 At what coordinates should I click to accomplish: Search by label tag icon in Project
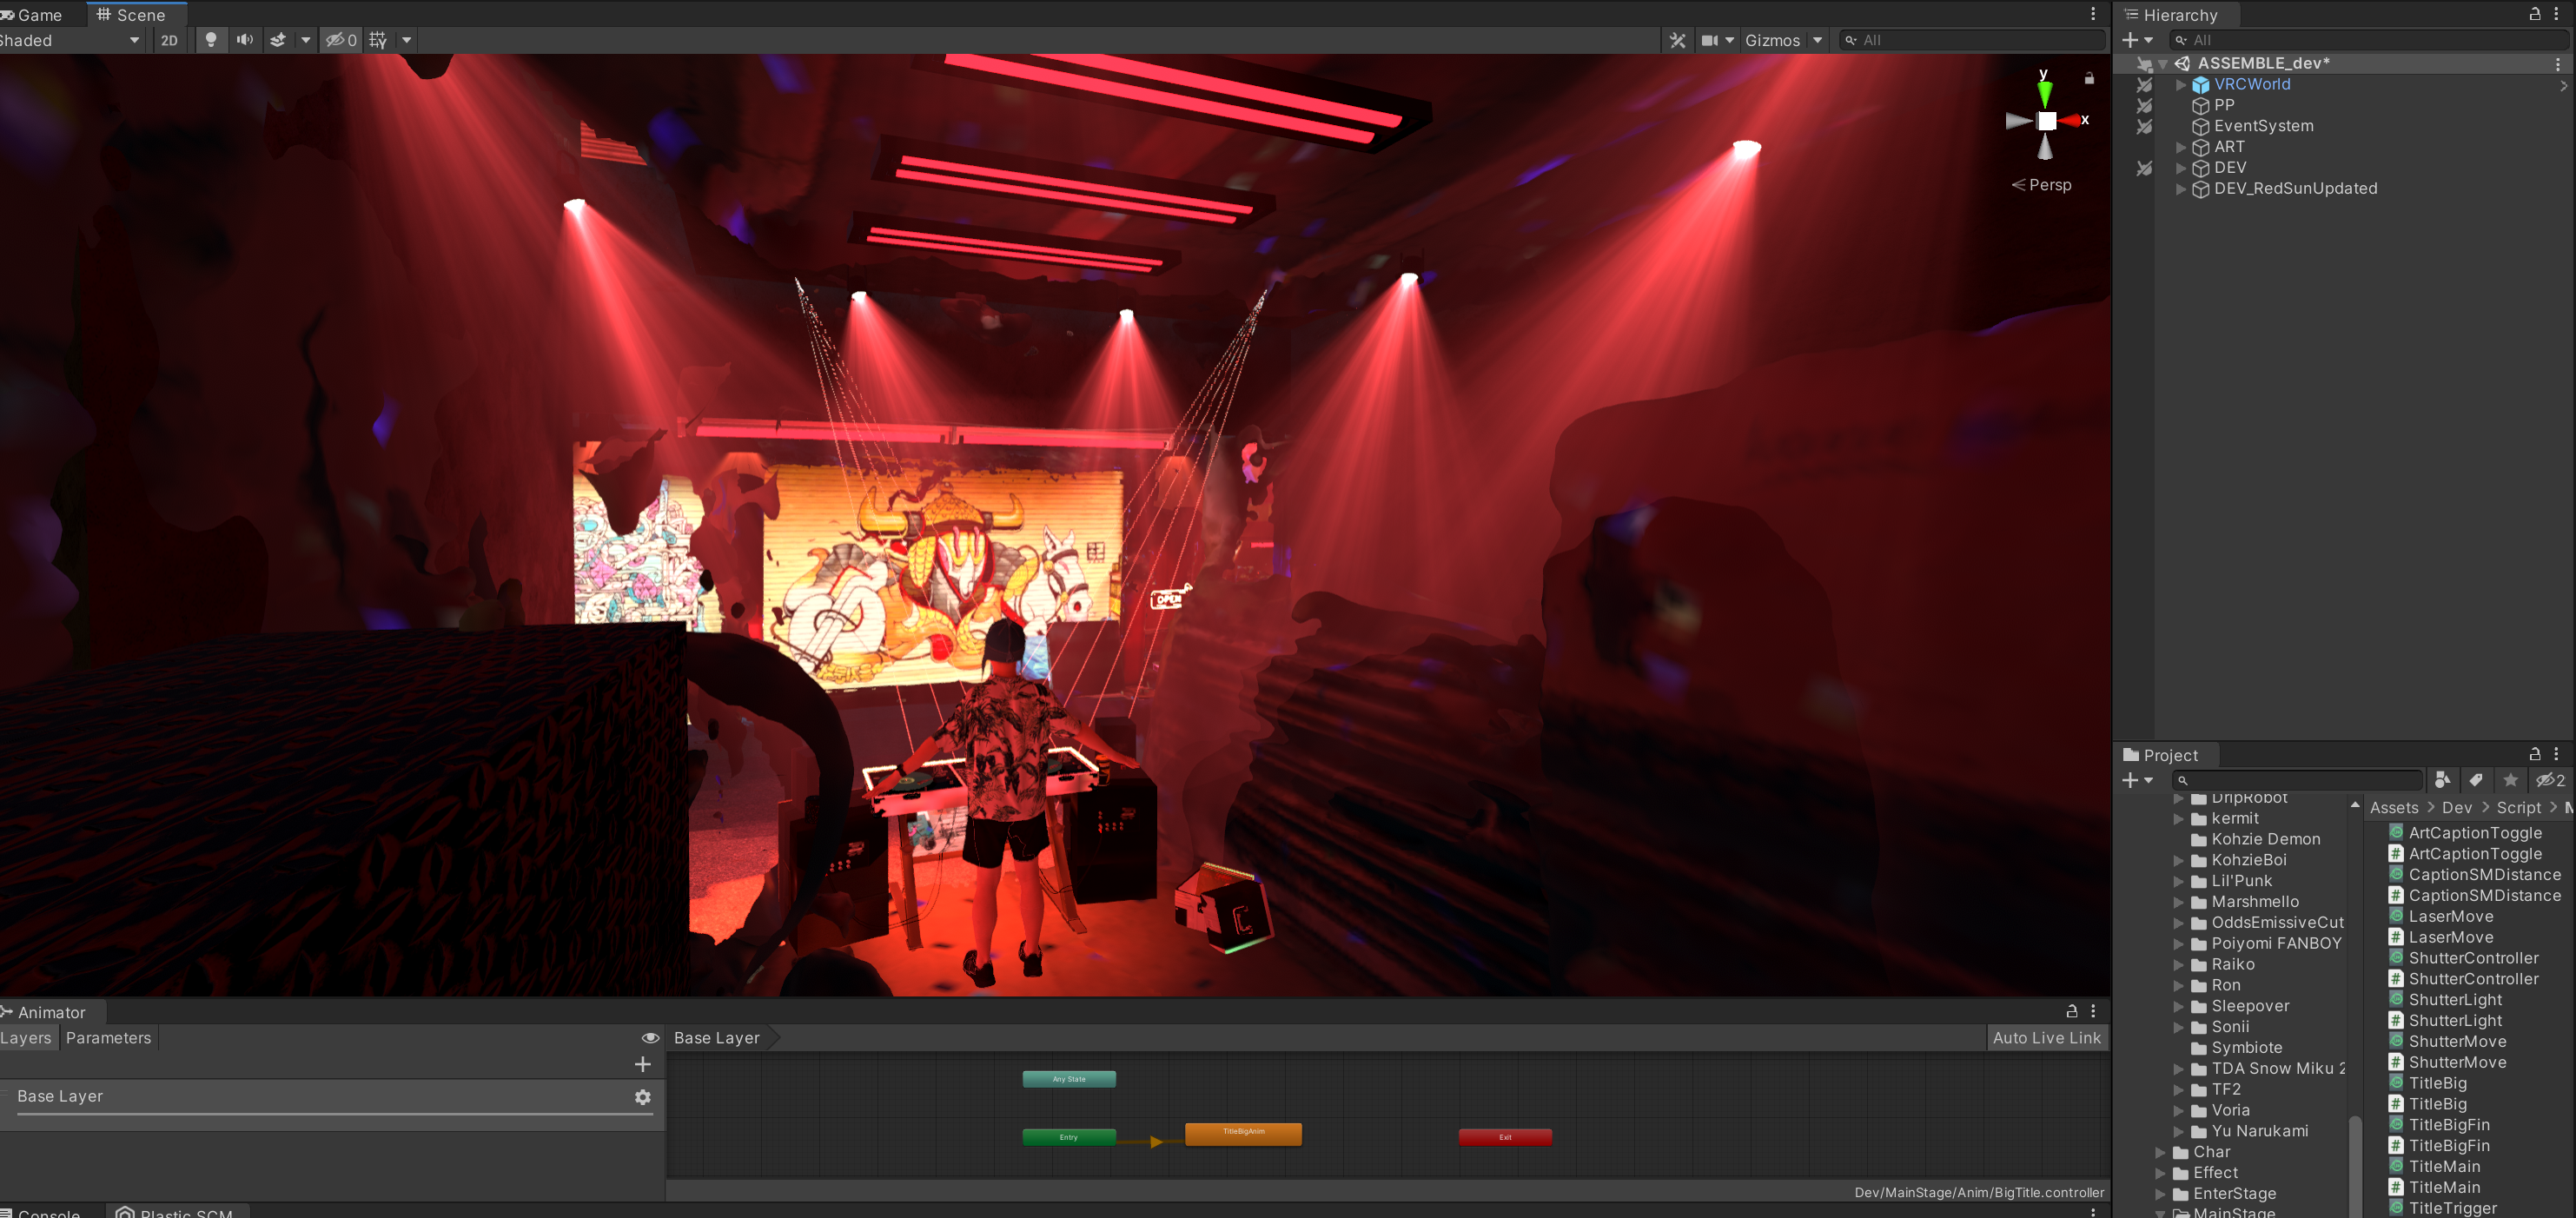click(2476, 780)
